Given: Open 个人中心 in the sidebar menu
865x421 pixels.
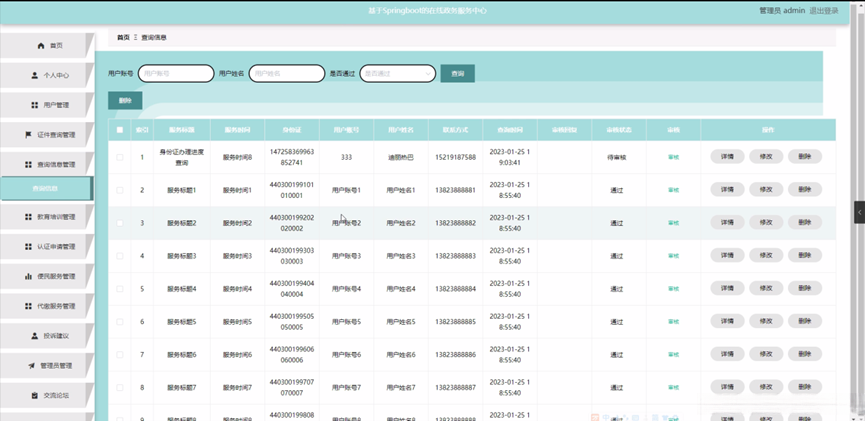Looking at the screenshot, I should 47,76.
